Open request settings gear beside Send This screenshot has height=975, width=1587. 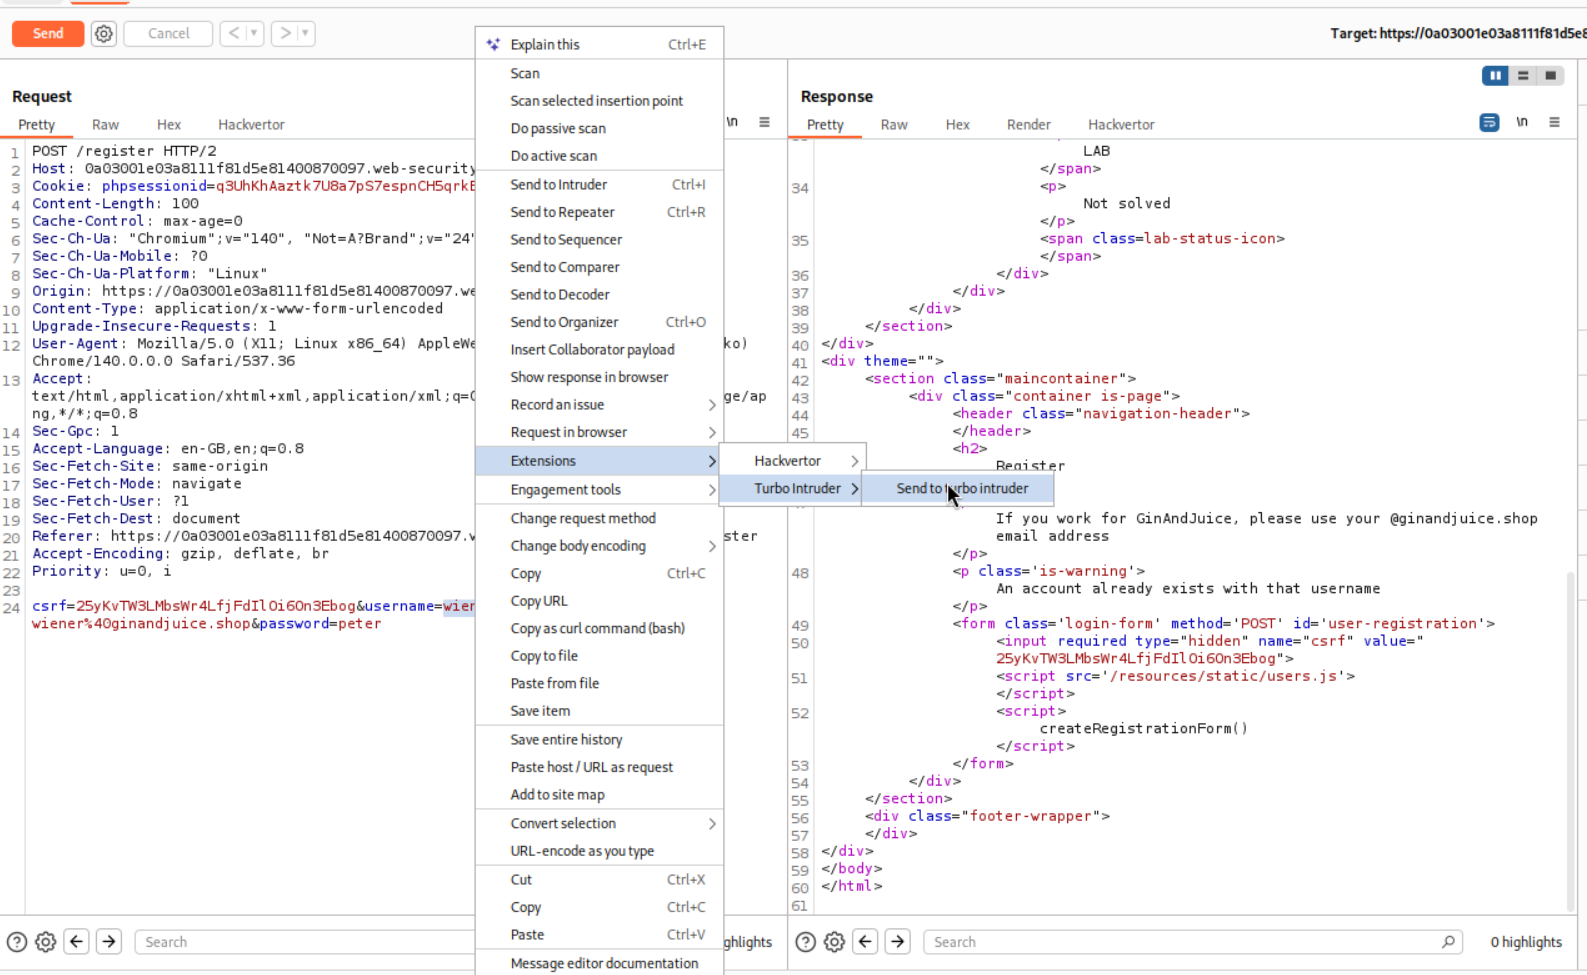point(103,34)
